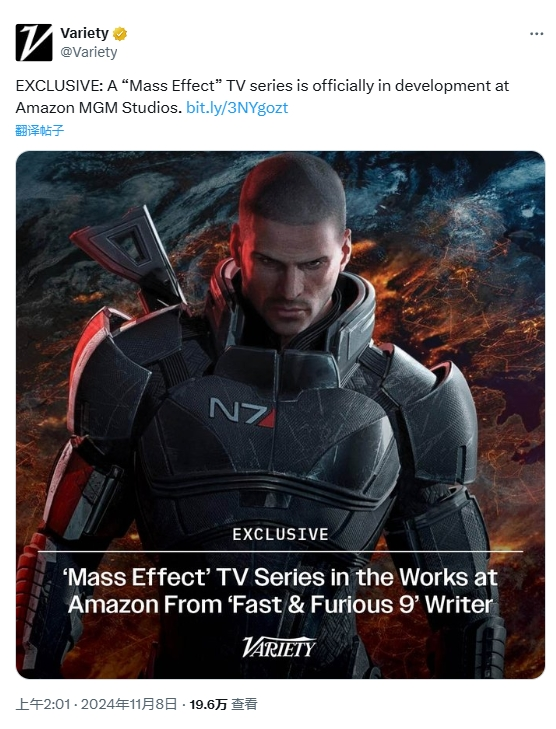The image size is (556, 729).
Task: Follow the bit.ly/3NYgozt link
Action: click(x=237, y=108)
